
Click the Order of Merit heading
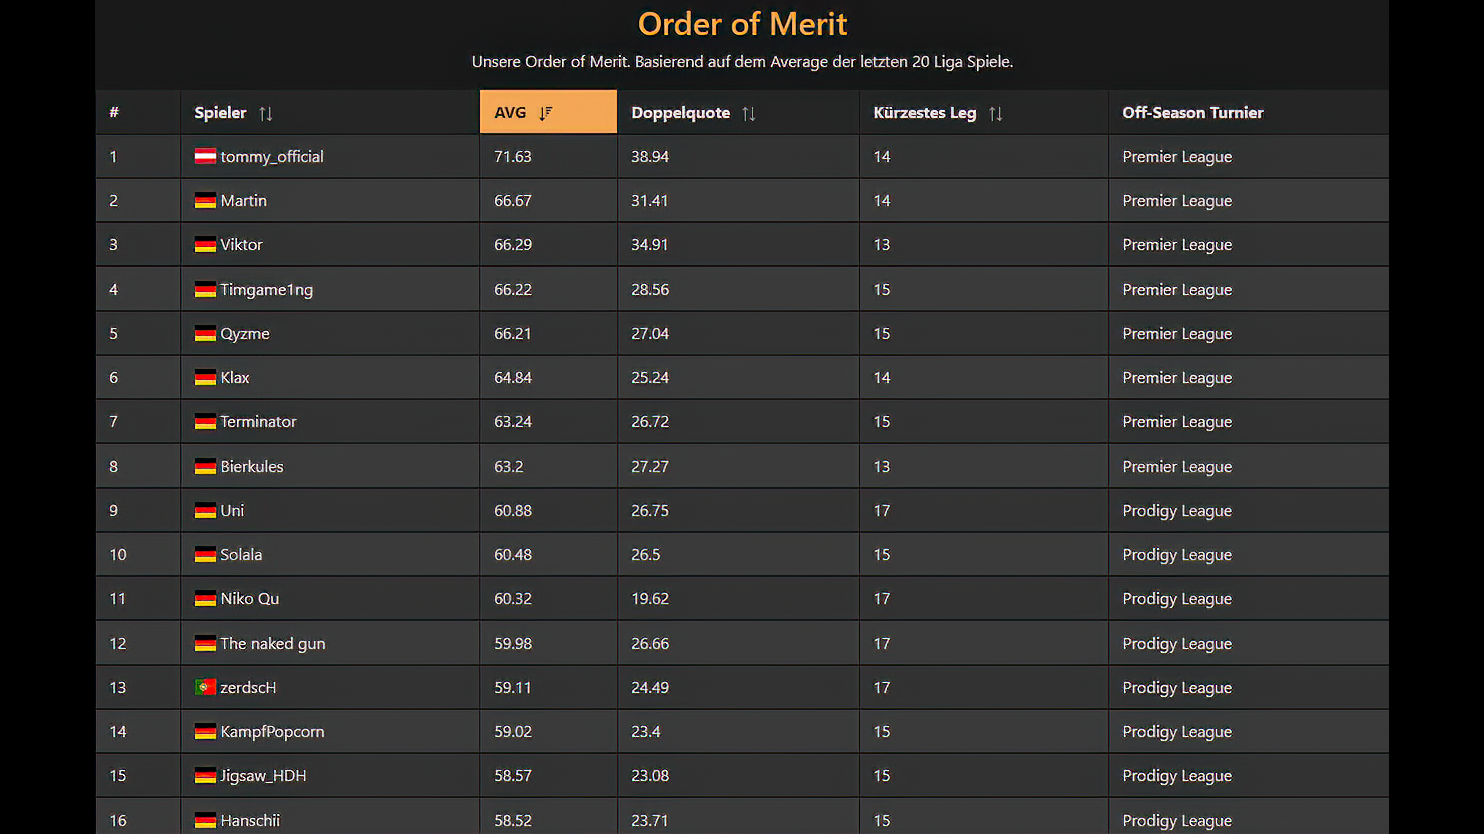742,24
